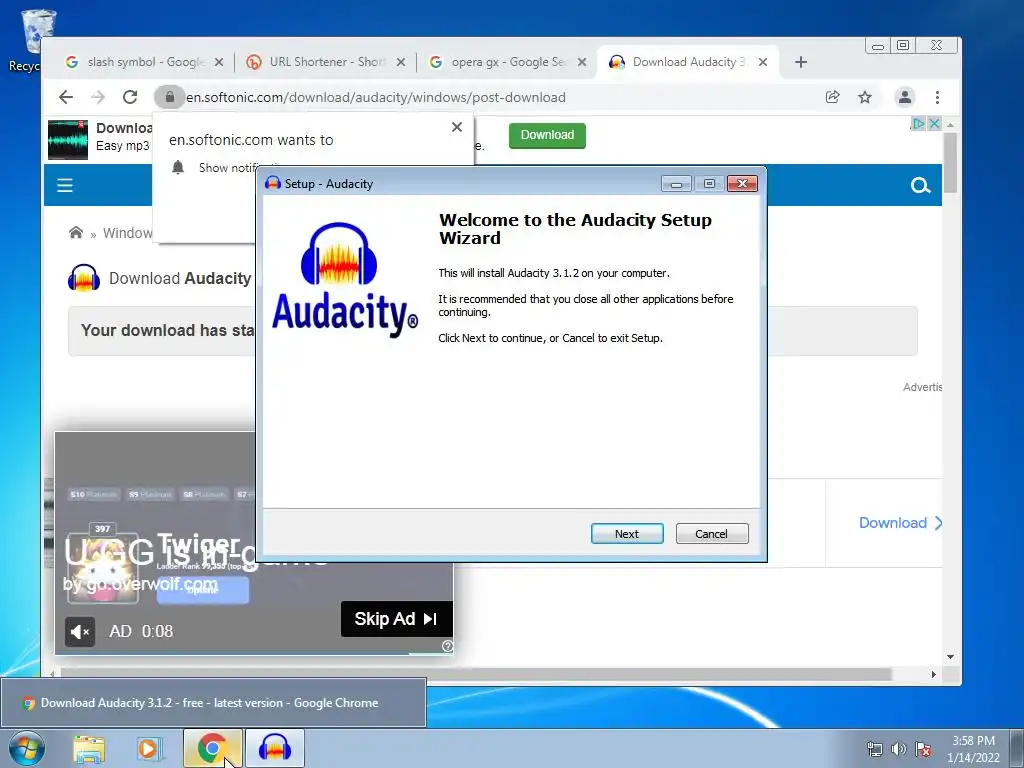Open Chrome three-dot menu
The height and width of the screenshot is (768, 1024).
(x=937, y=97)
